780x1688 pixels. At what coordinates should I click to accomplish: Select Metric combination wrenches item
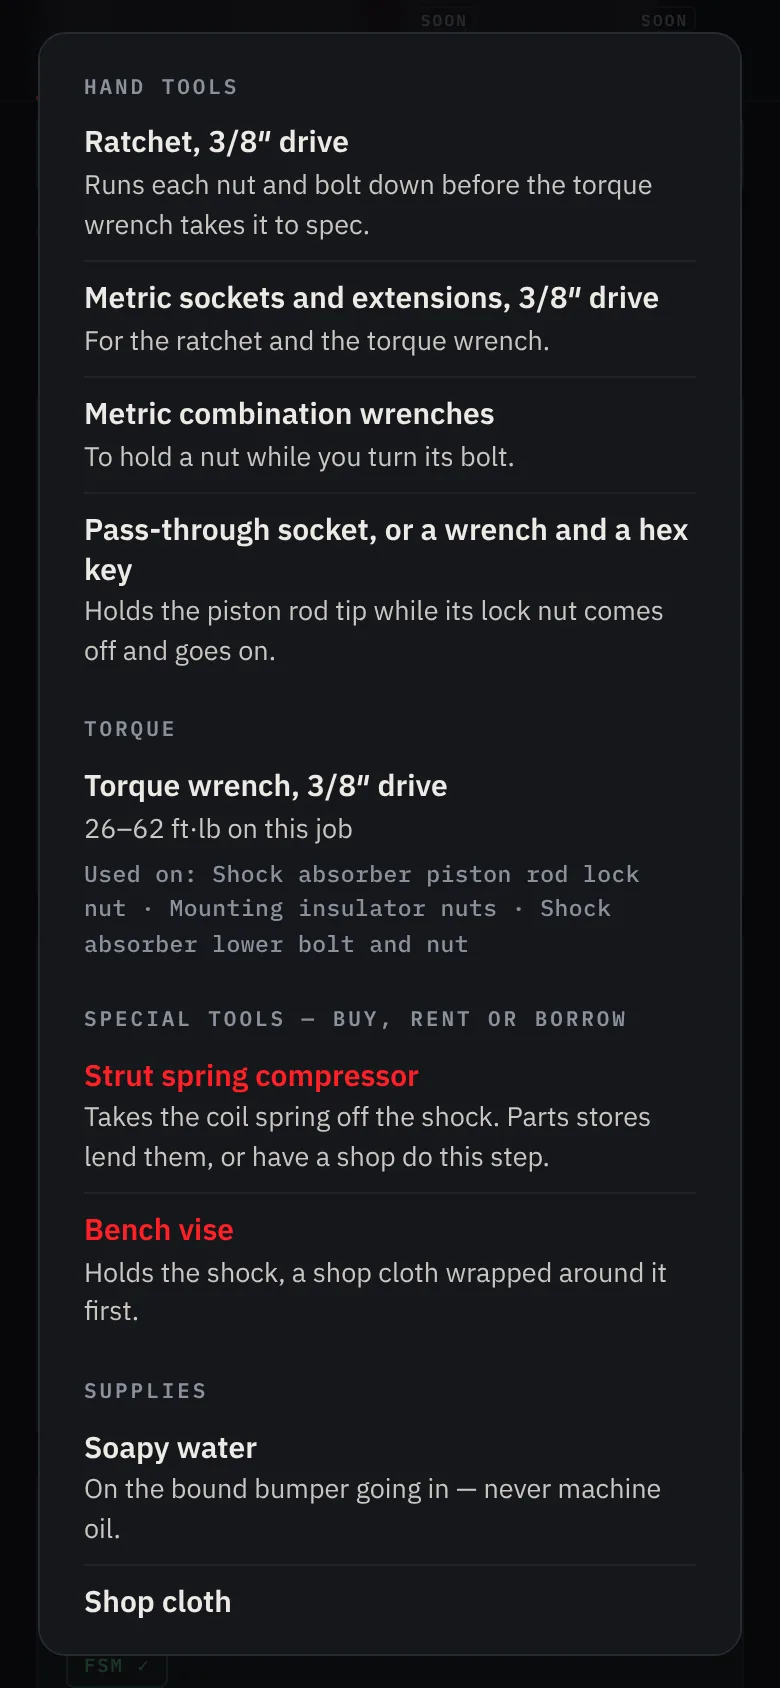(390, 435)
